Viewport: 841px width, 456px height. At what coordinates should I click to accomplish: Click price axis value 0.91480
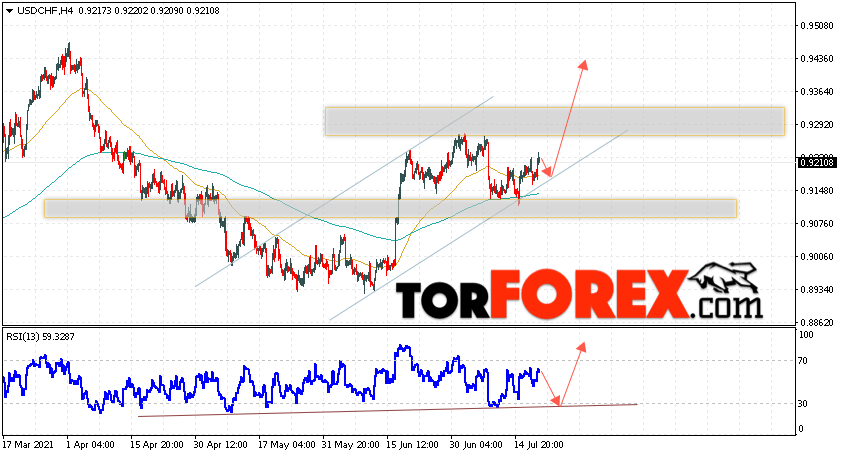(x=817, y=190)
